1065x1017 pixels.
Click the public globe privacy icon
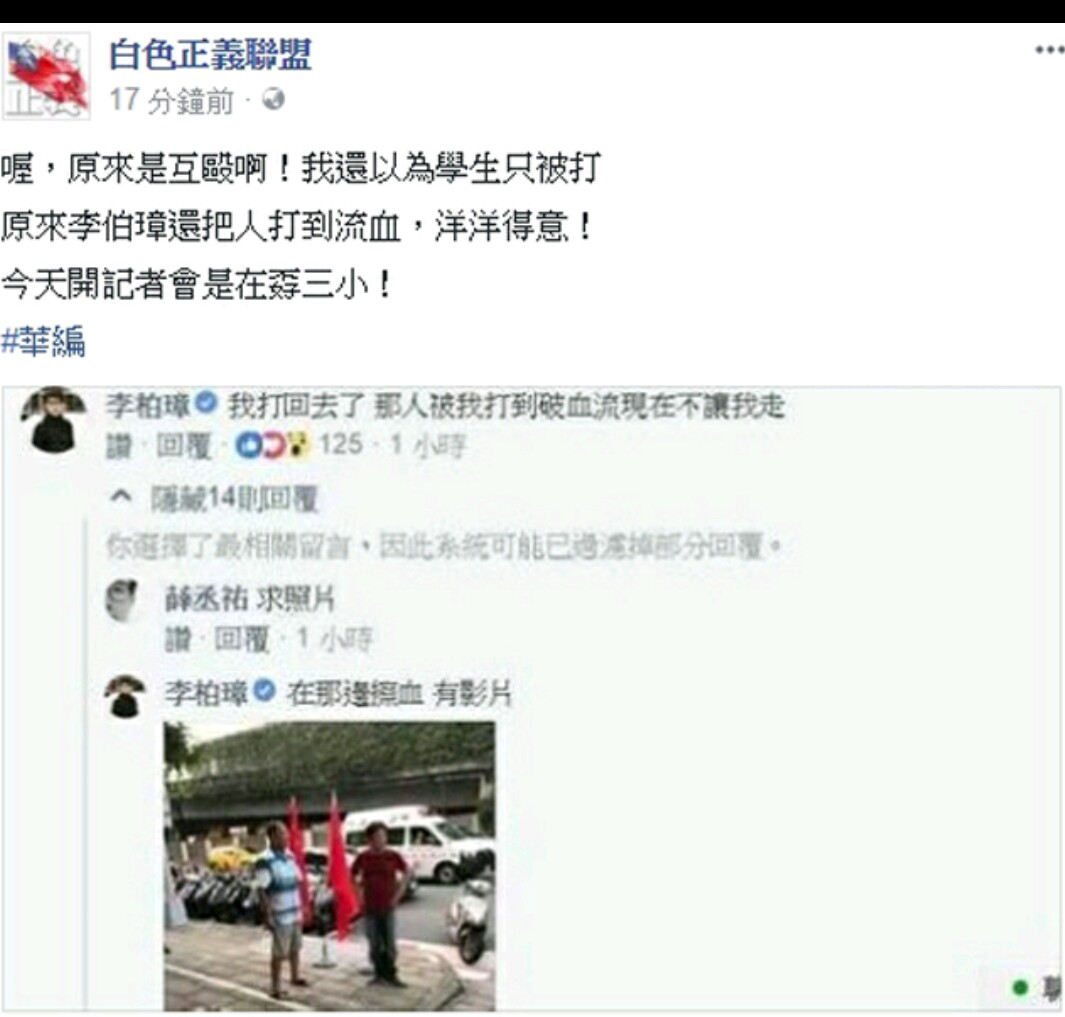click(274, 99)
